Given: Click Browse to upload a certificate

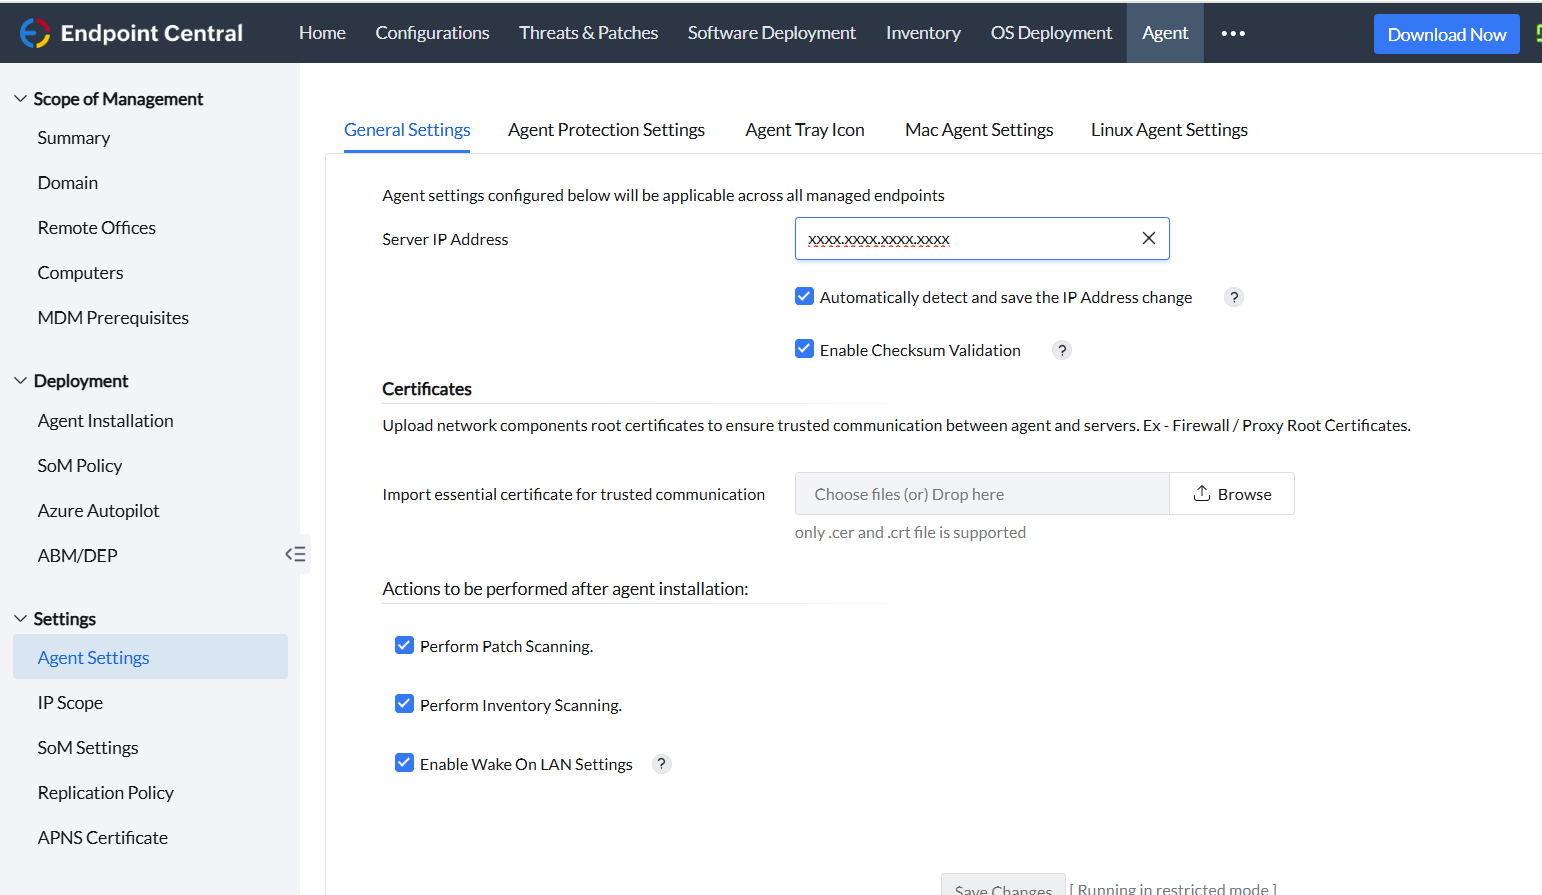Looking at the screenshot, I should 1232,494.
